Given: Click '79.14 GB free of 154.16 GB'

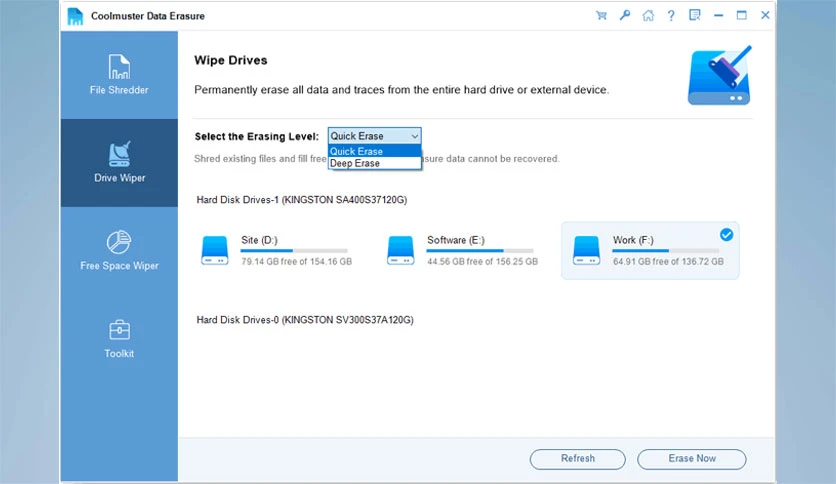Looking at the screenshot, I should coord(296,262).
